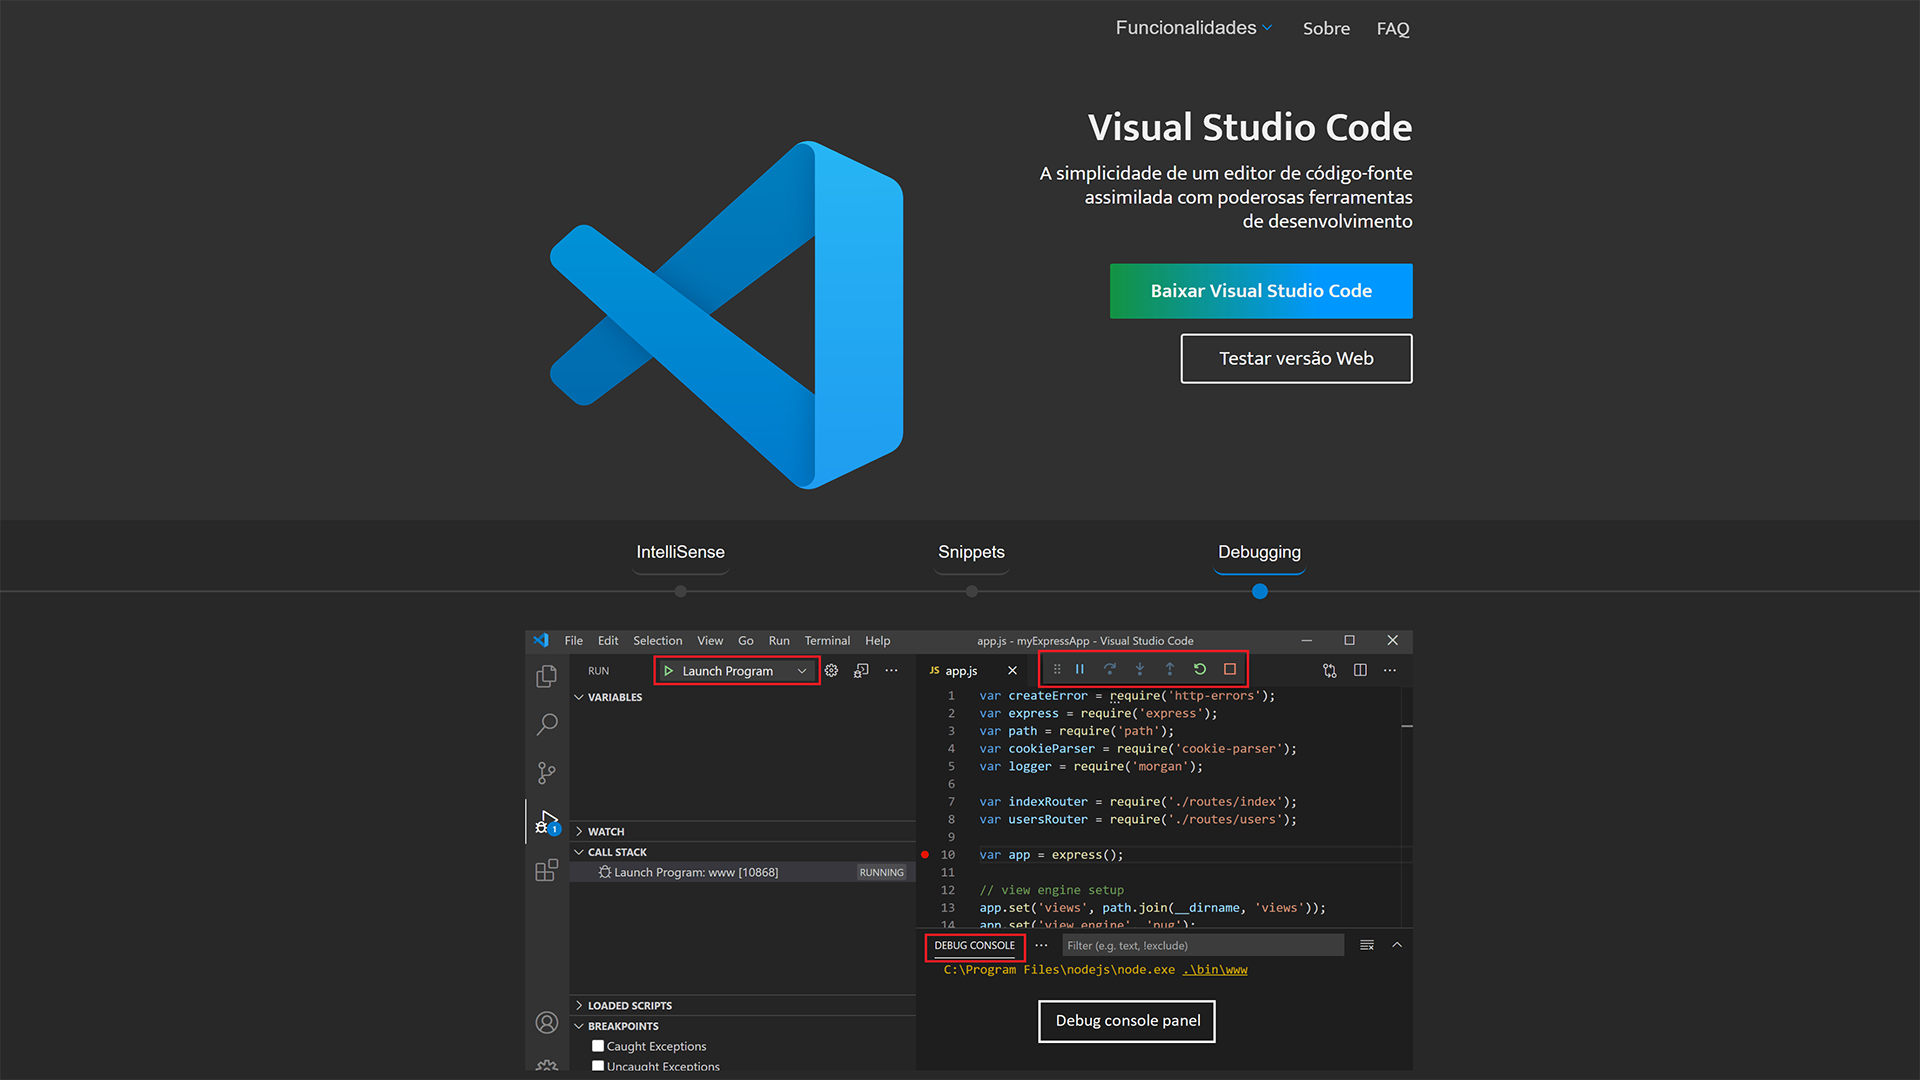Pause the debugger
The image size is (1920, 1080).
1080,669
